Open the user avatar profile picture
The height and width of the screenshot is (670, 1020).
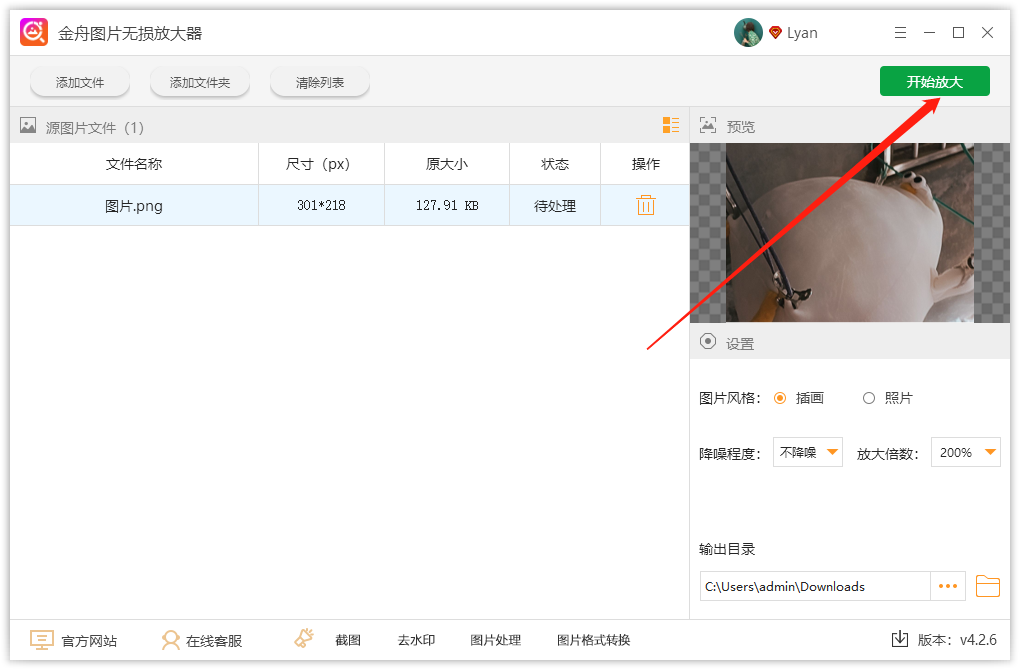click(x=747, y=33)
